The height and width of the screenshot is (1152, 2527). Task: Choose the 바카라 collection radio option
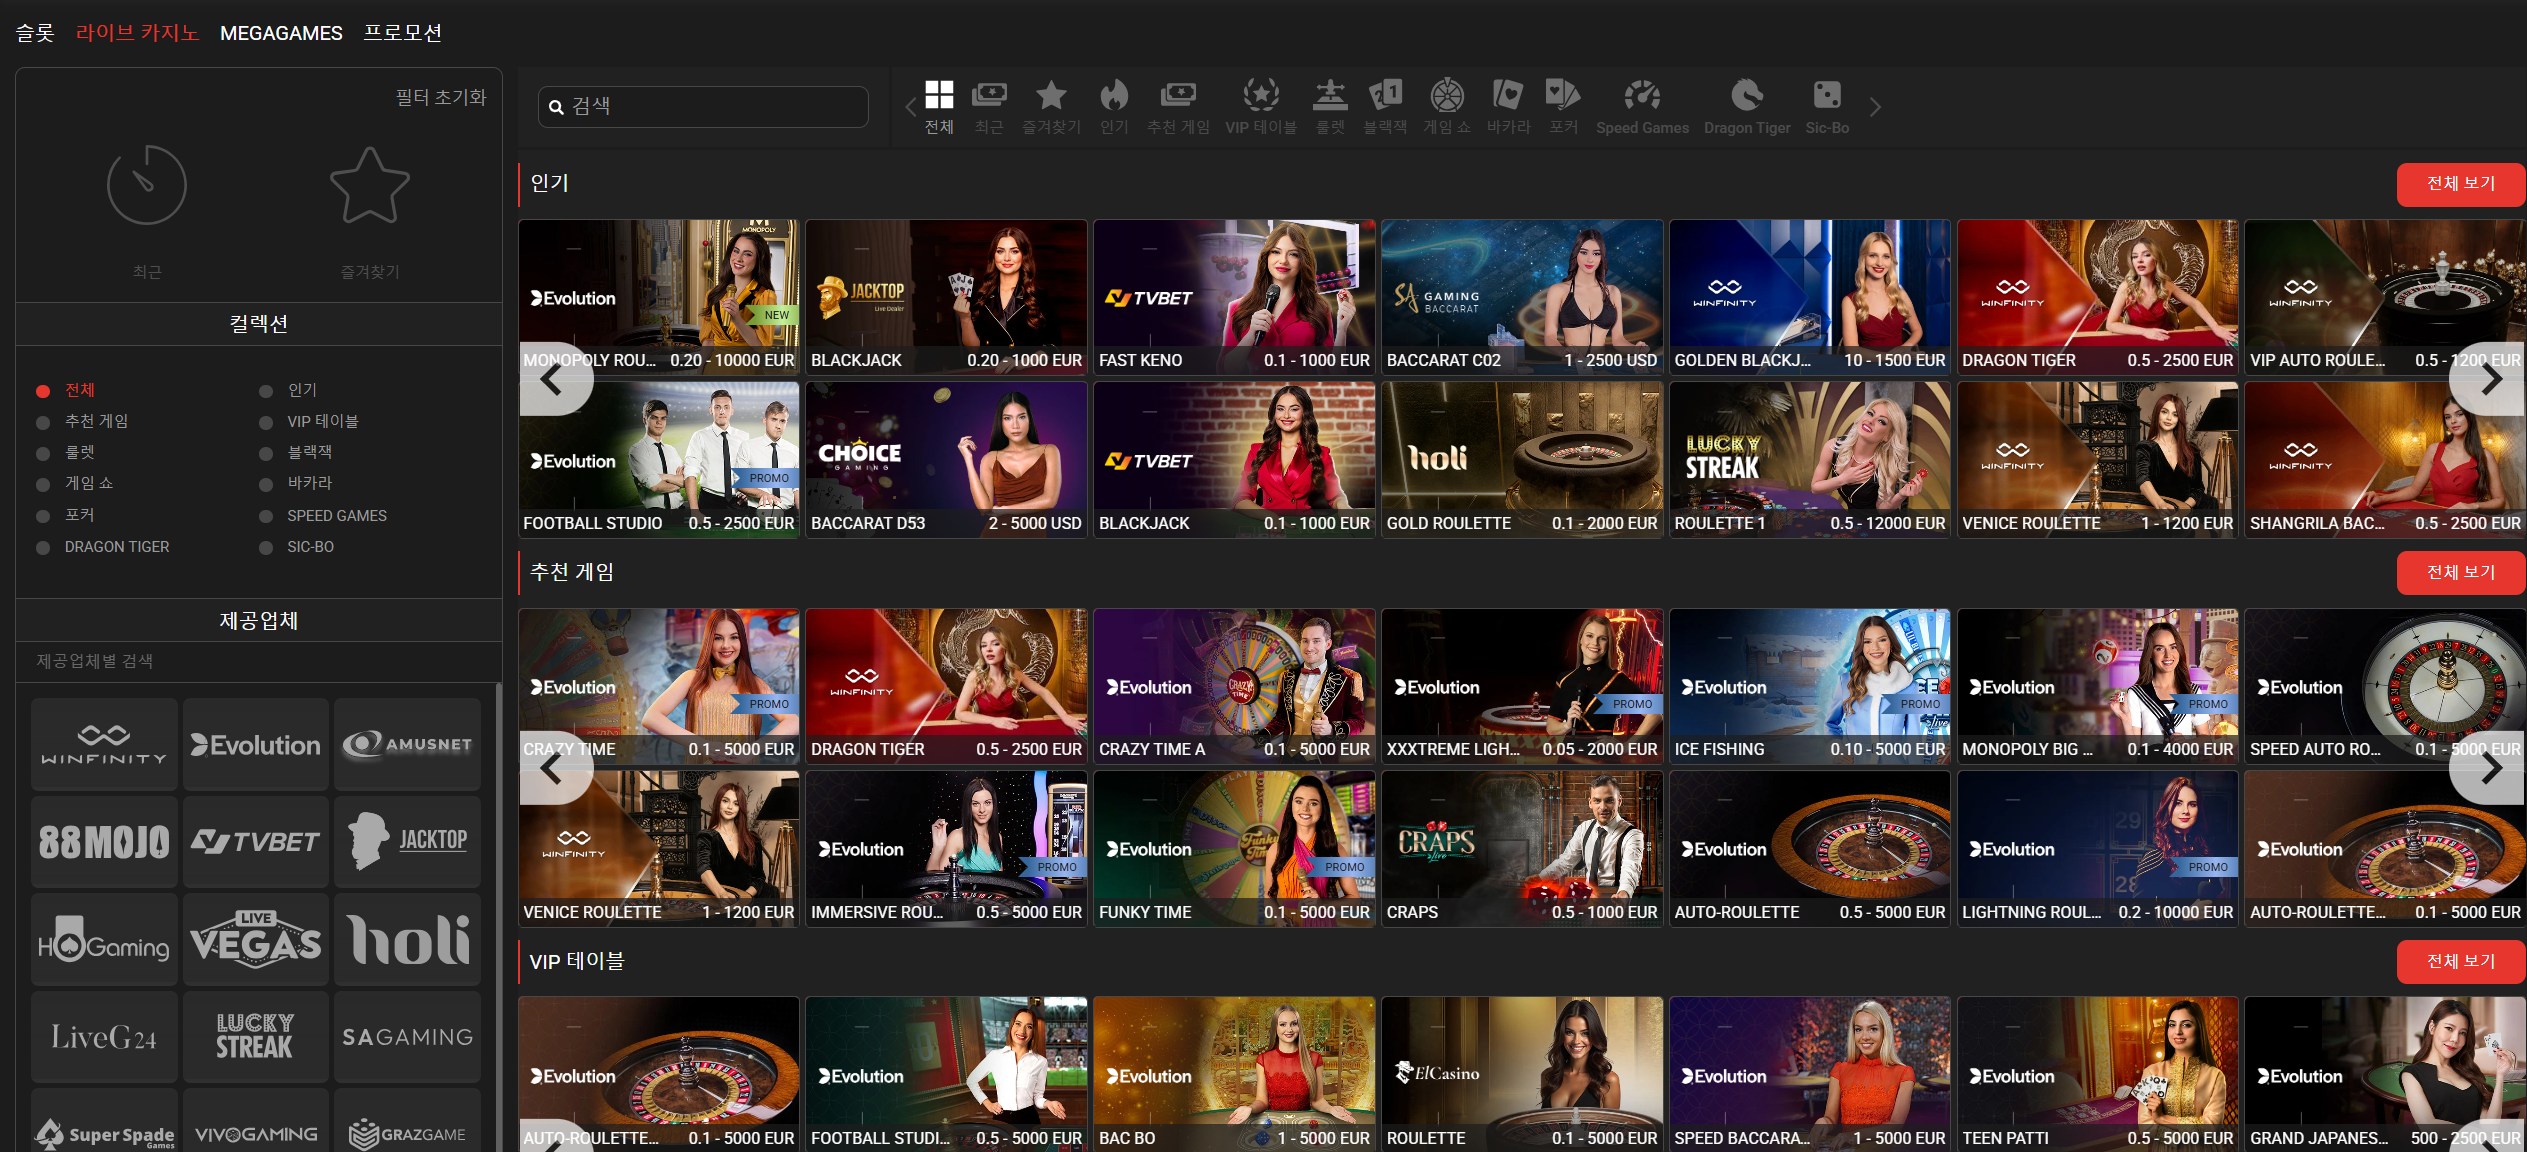coord(266,484)
